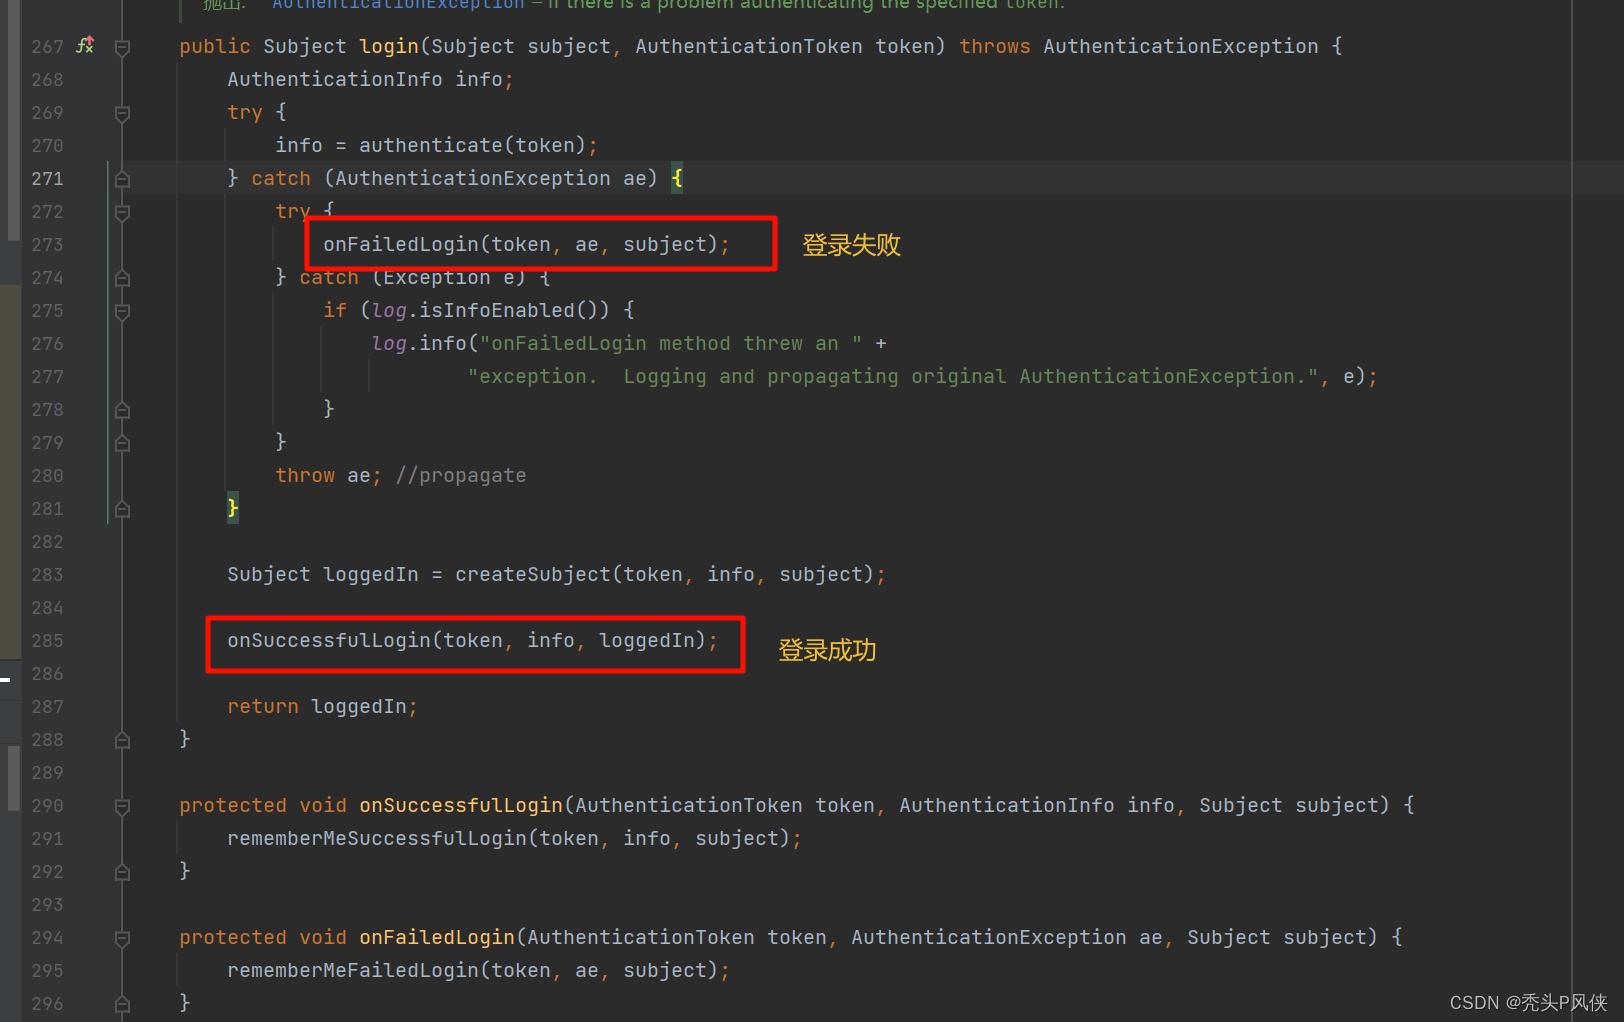Click the onFailedLogin method declaration name
The height and width of the screenshot is (1022, 1624).
tap(437, 937)
